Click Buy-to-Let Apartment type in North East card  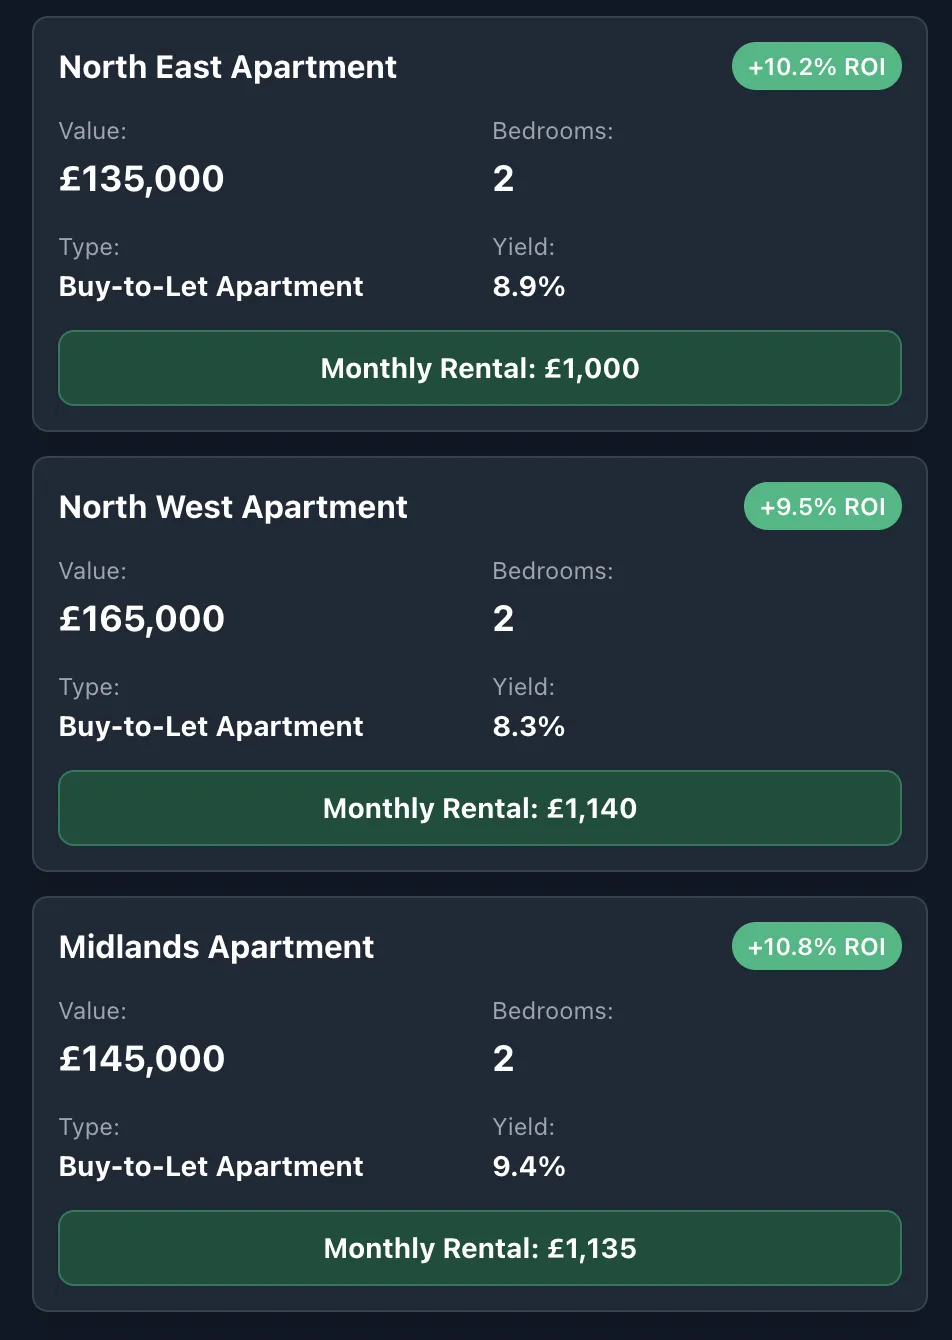coord(211,287)
